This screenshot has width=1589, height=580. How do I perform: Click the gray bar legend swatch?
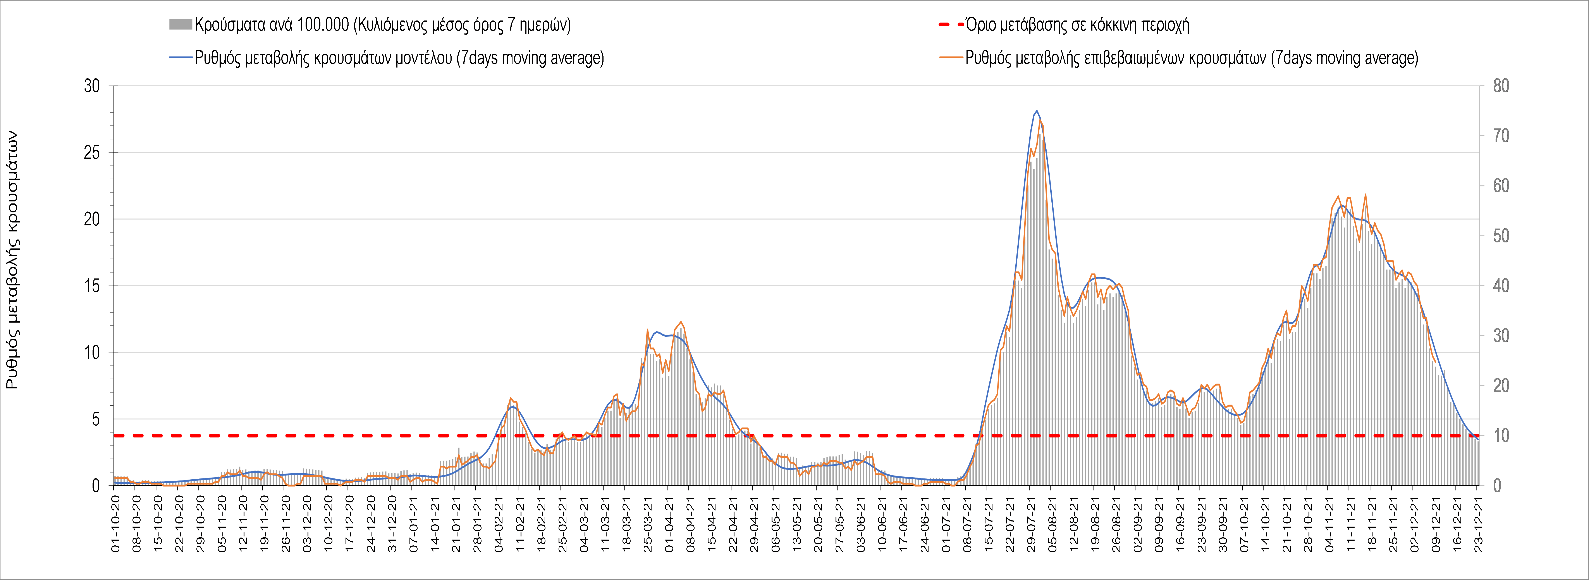click(180, 25)
